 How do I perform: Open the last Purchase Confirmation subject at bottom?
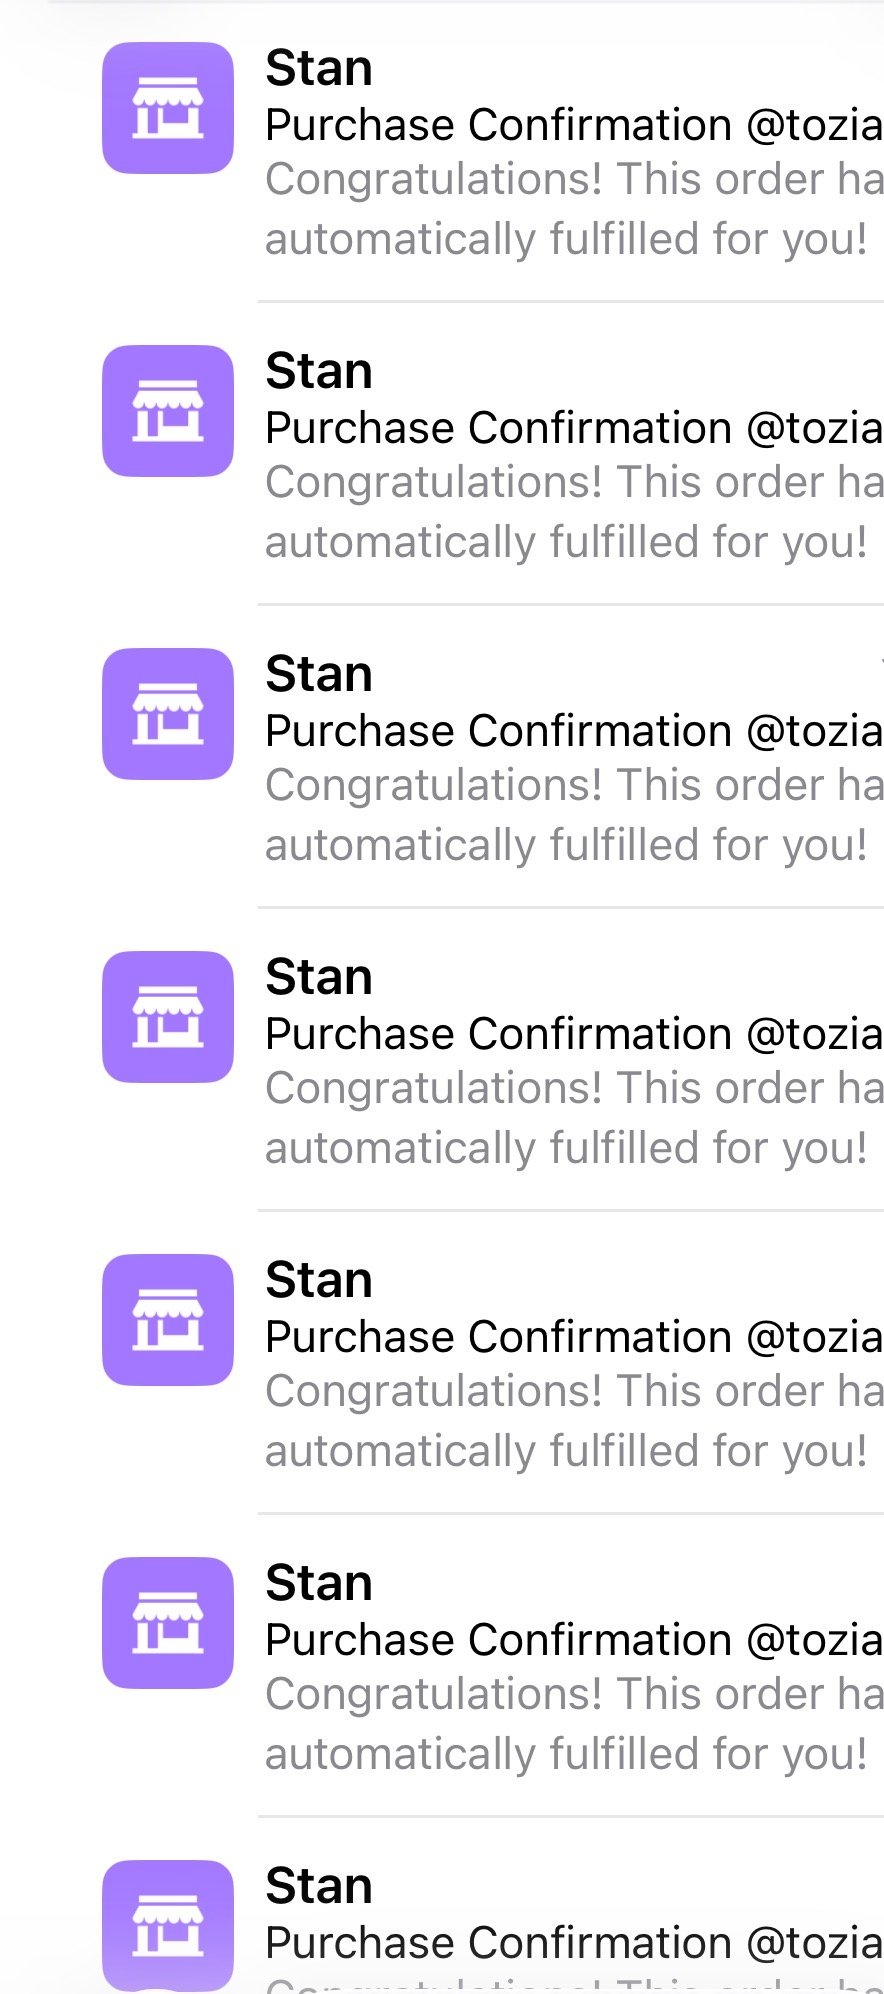(573, 1944)
